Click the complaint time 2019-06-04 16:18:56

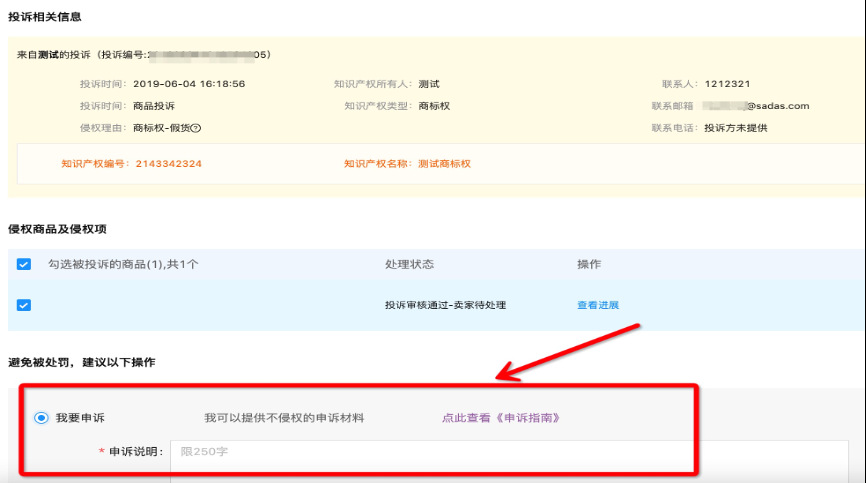(189, 84)
